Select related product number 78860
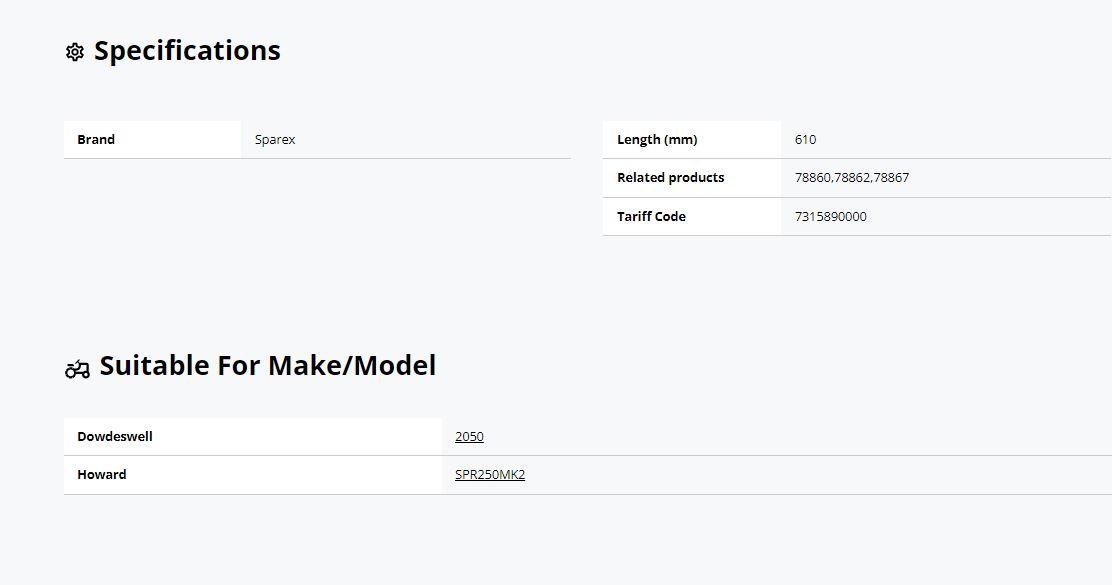The image size is (1112, 585). 813,178
